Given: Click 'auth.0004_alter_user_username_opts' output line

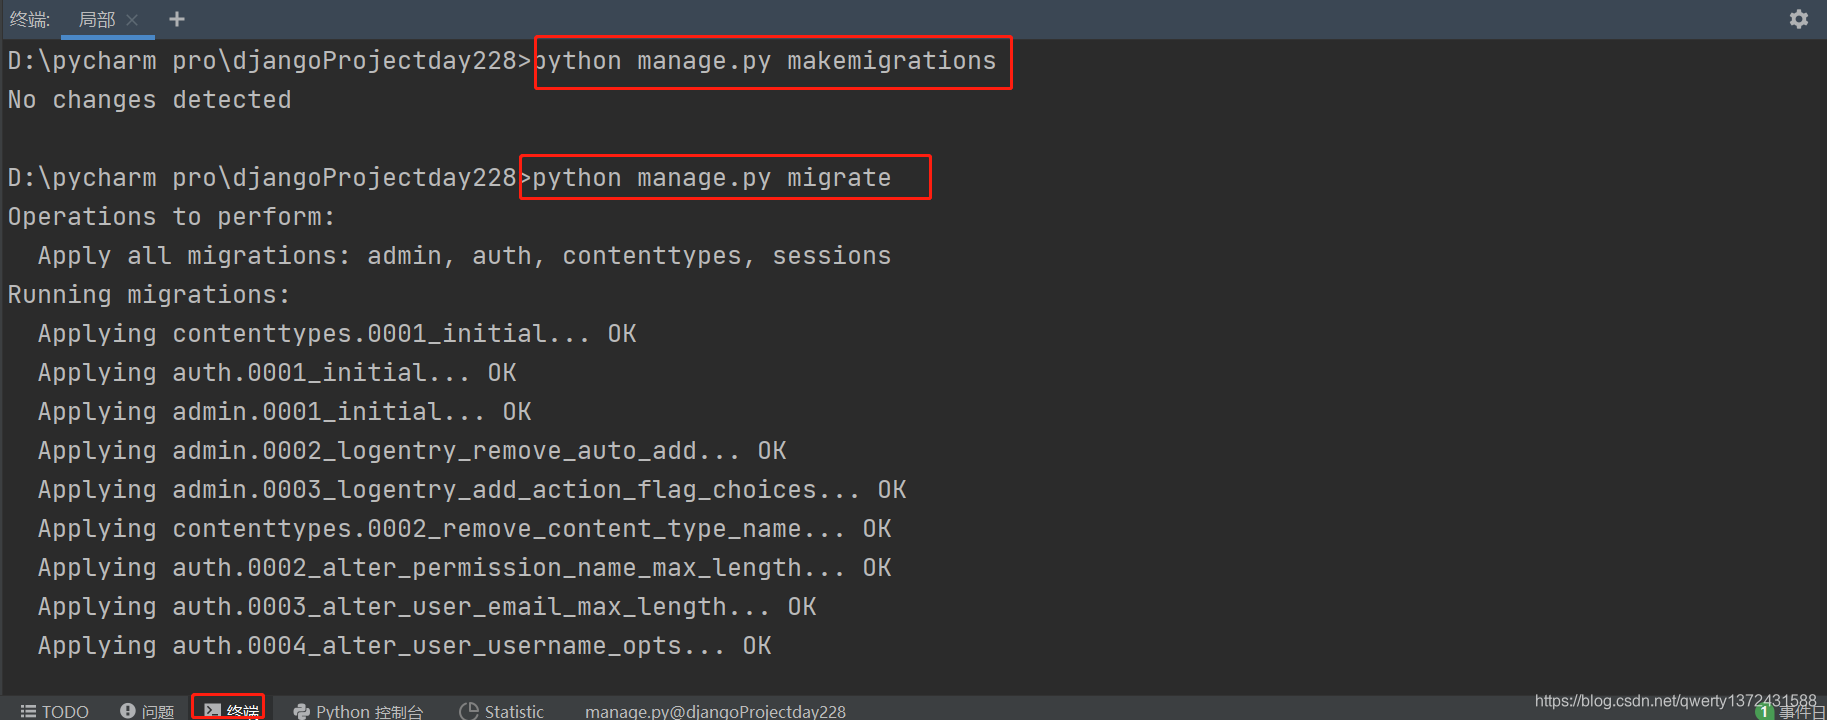Looking at the screenshot, I should point(405,646).
